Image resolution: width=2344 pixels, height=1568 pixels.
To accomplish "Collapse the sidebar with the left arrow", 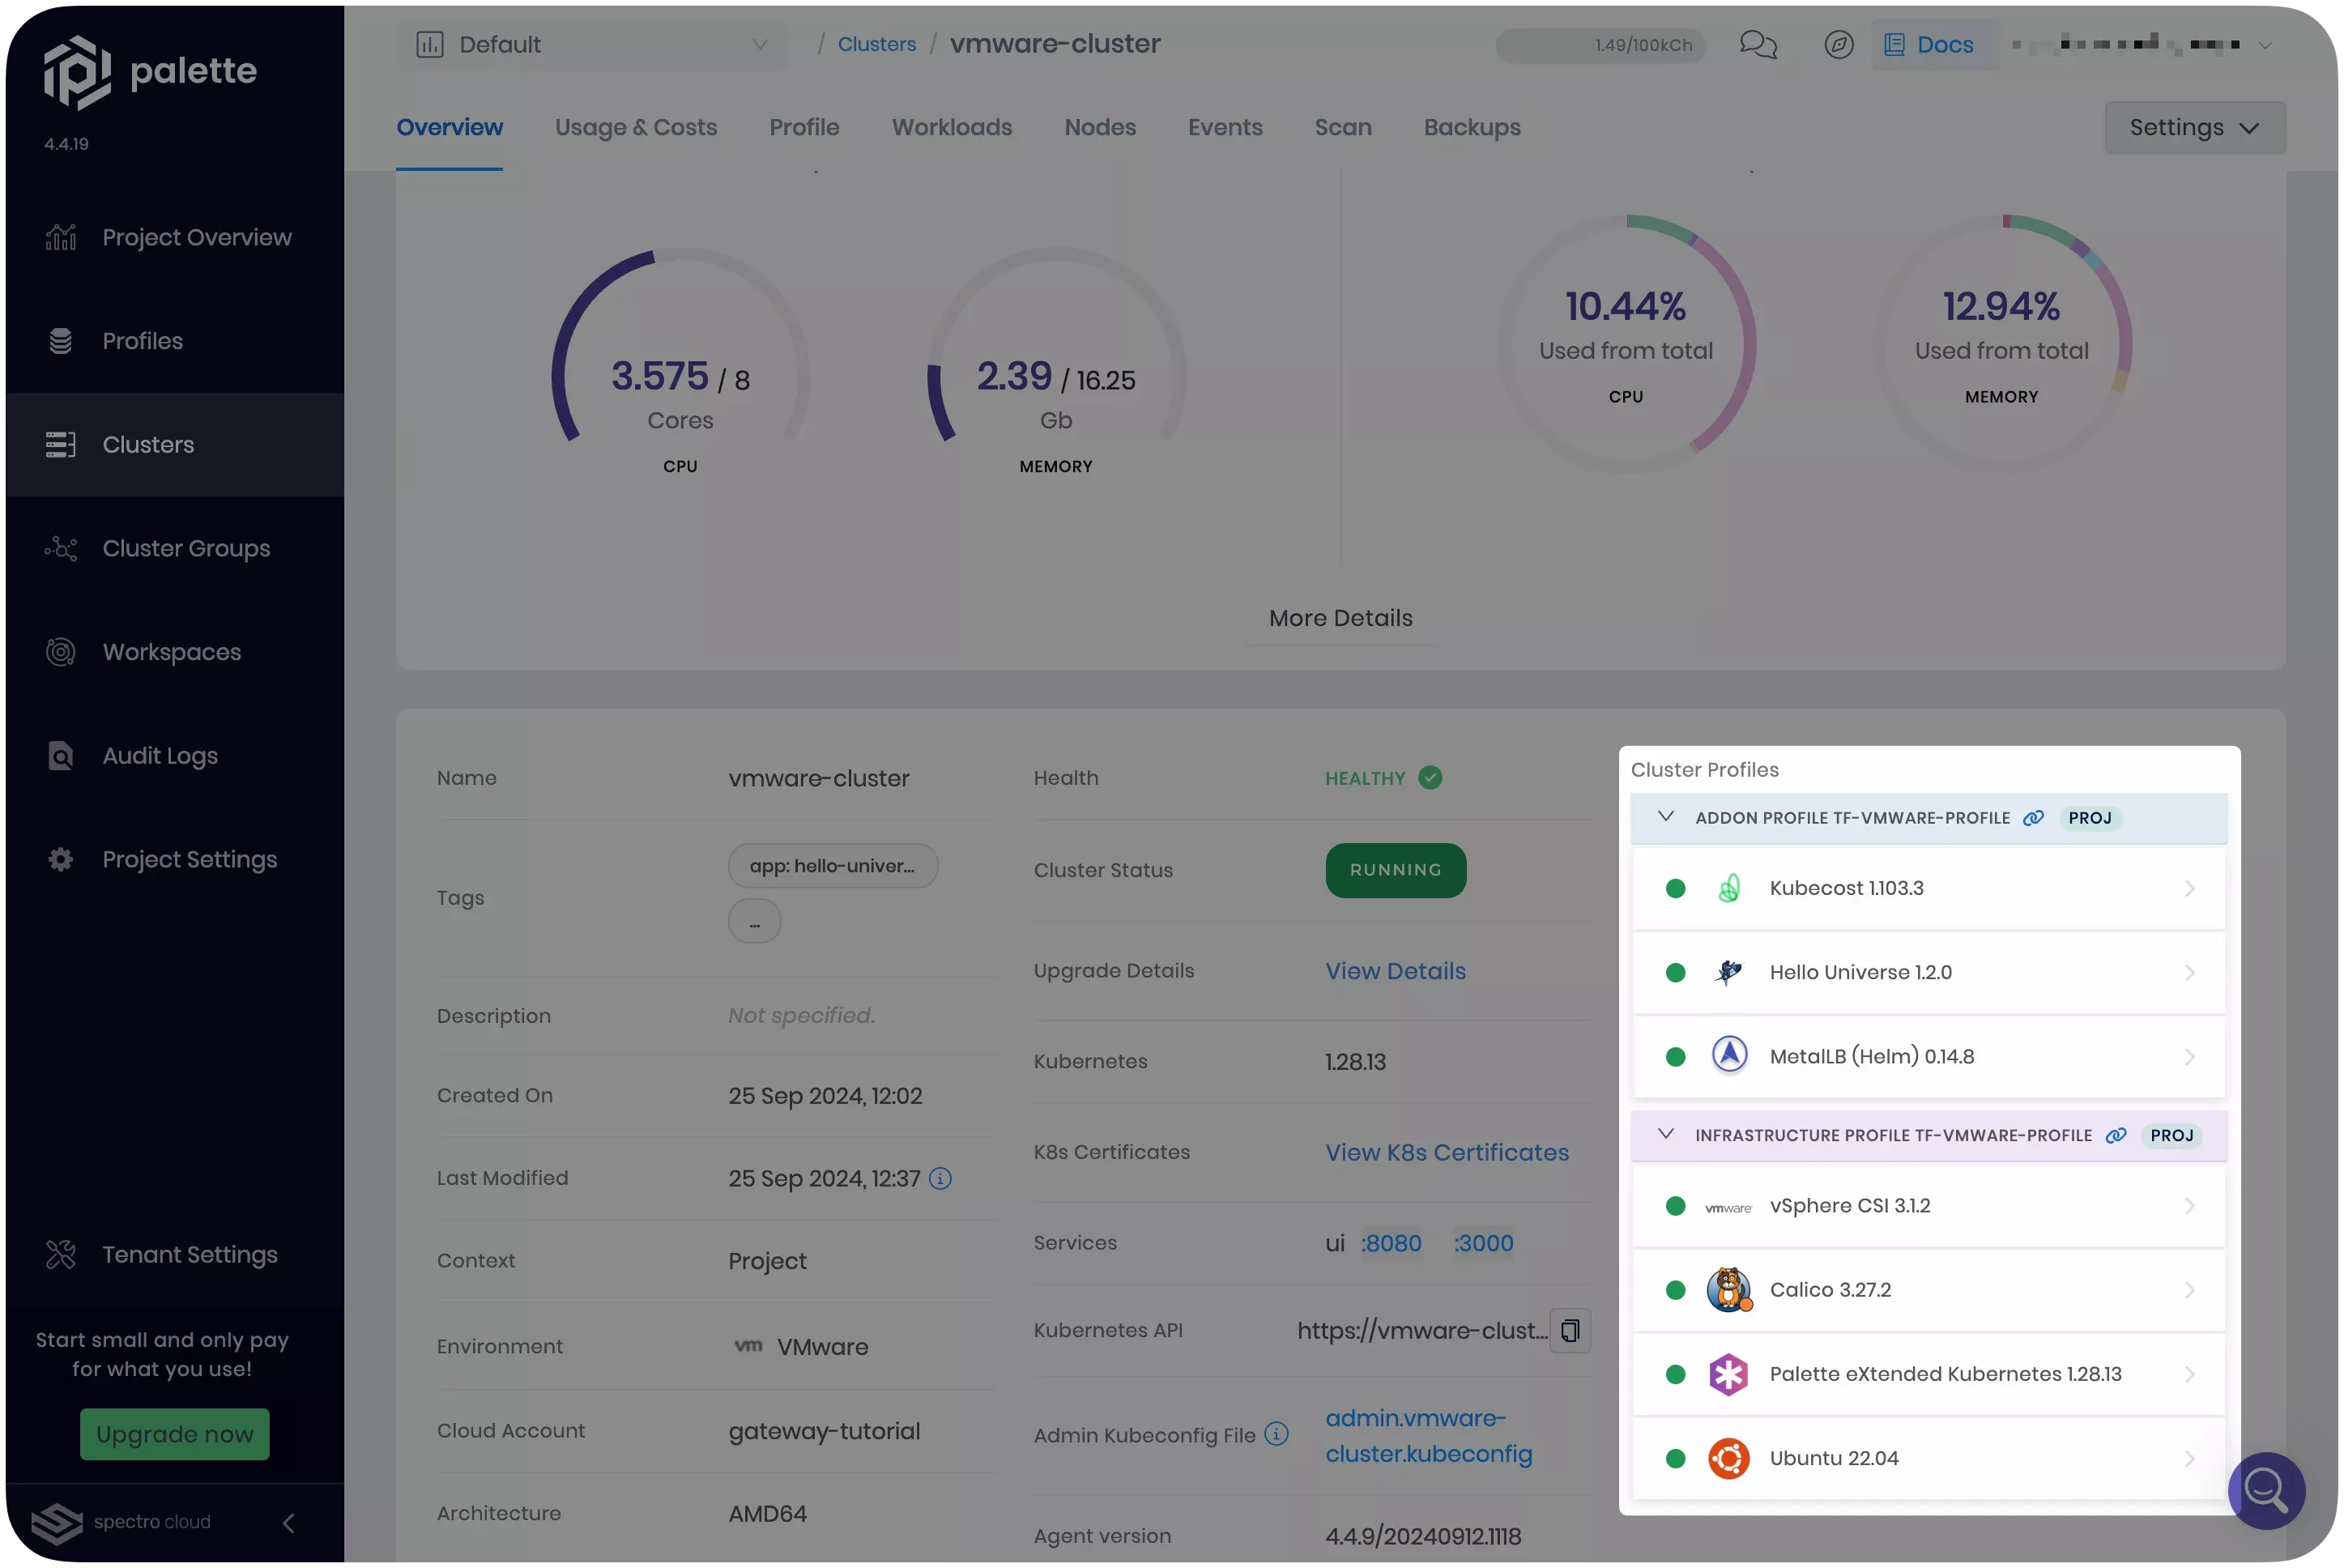I will coord(289,1522).
